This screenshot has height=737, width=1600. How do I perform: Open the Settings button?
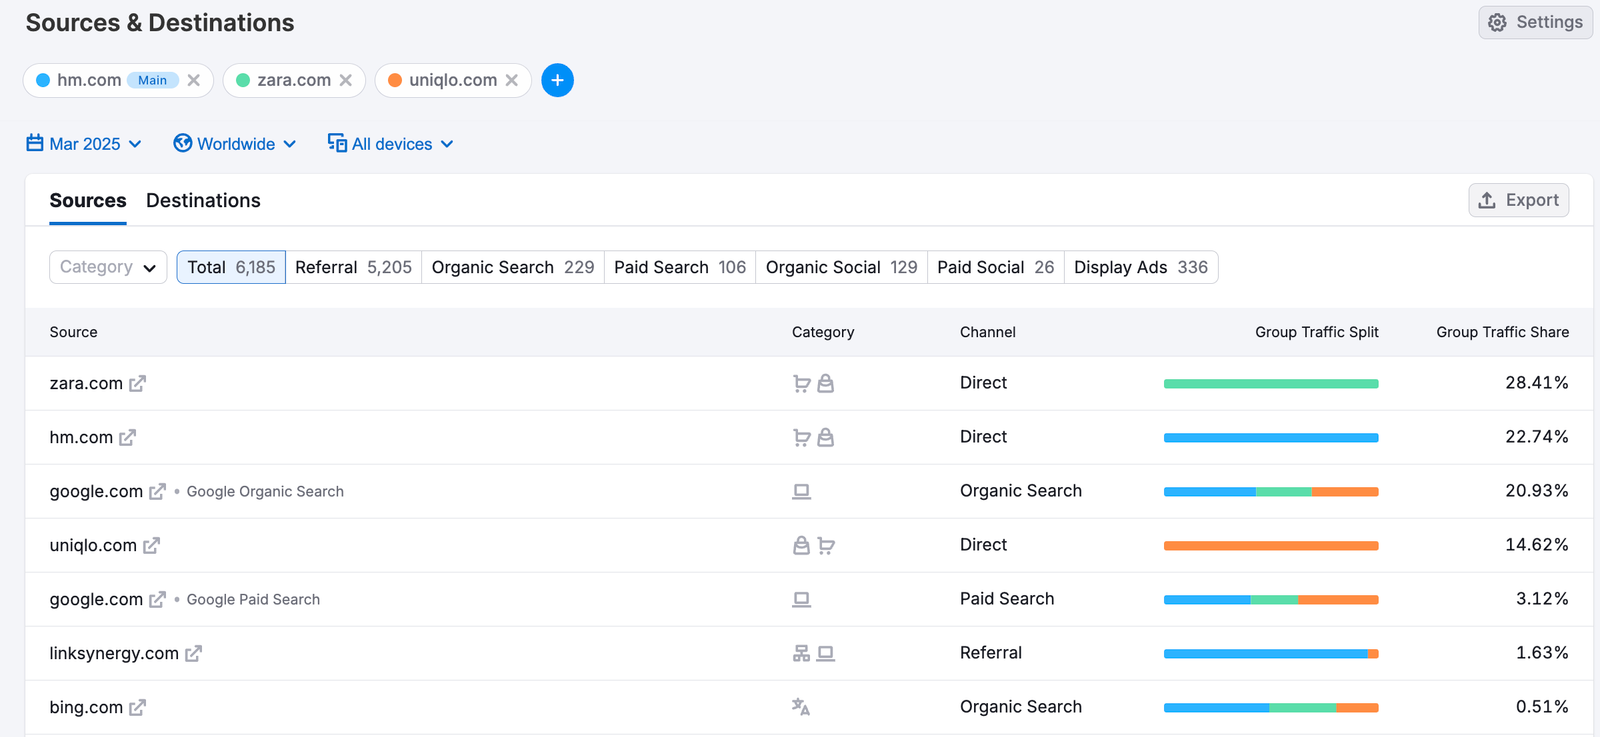point(1535,22)
